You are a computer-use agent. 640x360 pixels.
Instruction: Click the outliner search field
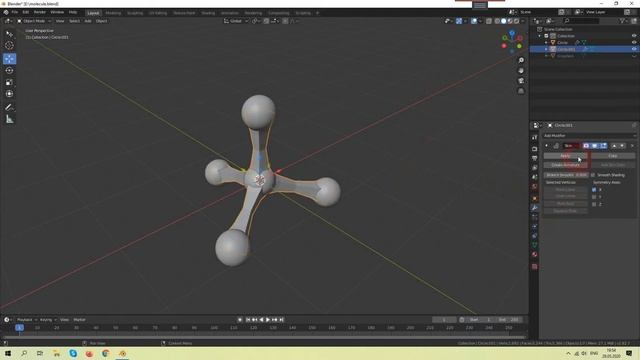pyautogui.click(x=581, y=21)
